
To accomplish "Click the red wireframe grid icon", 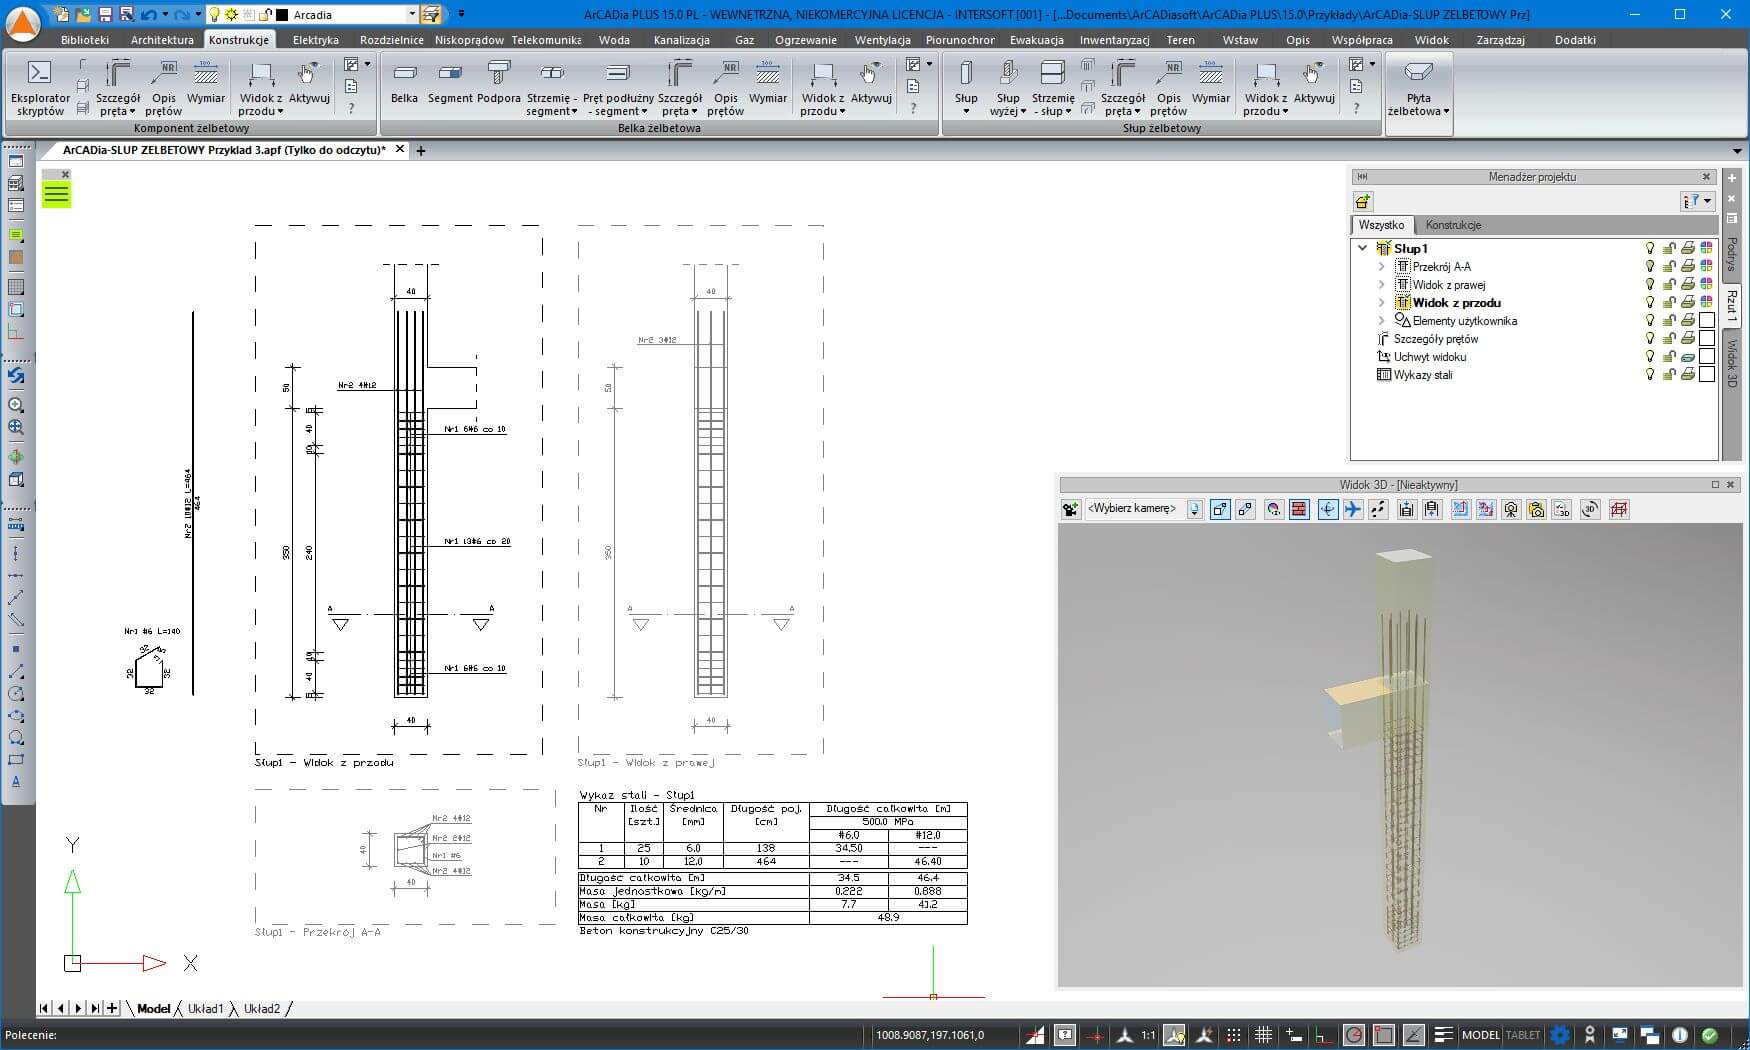I will click(1618, 509).
